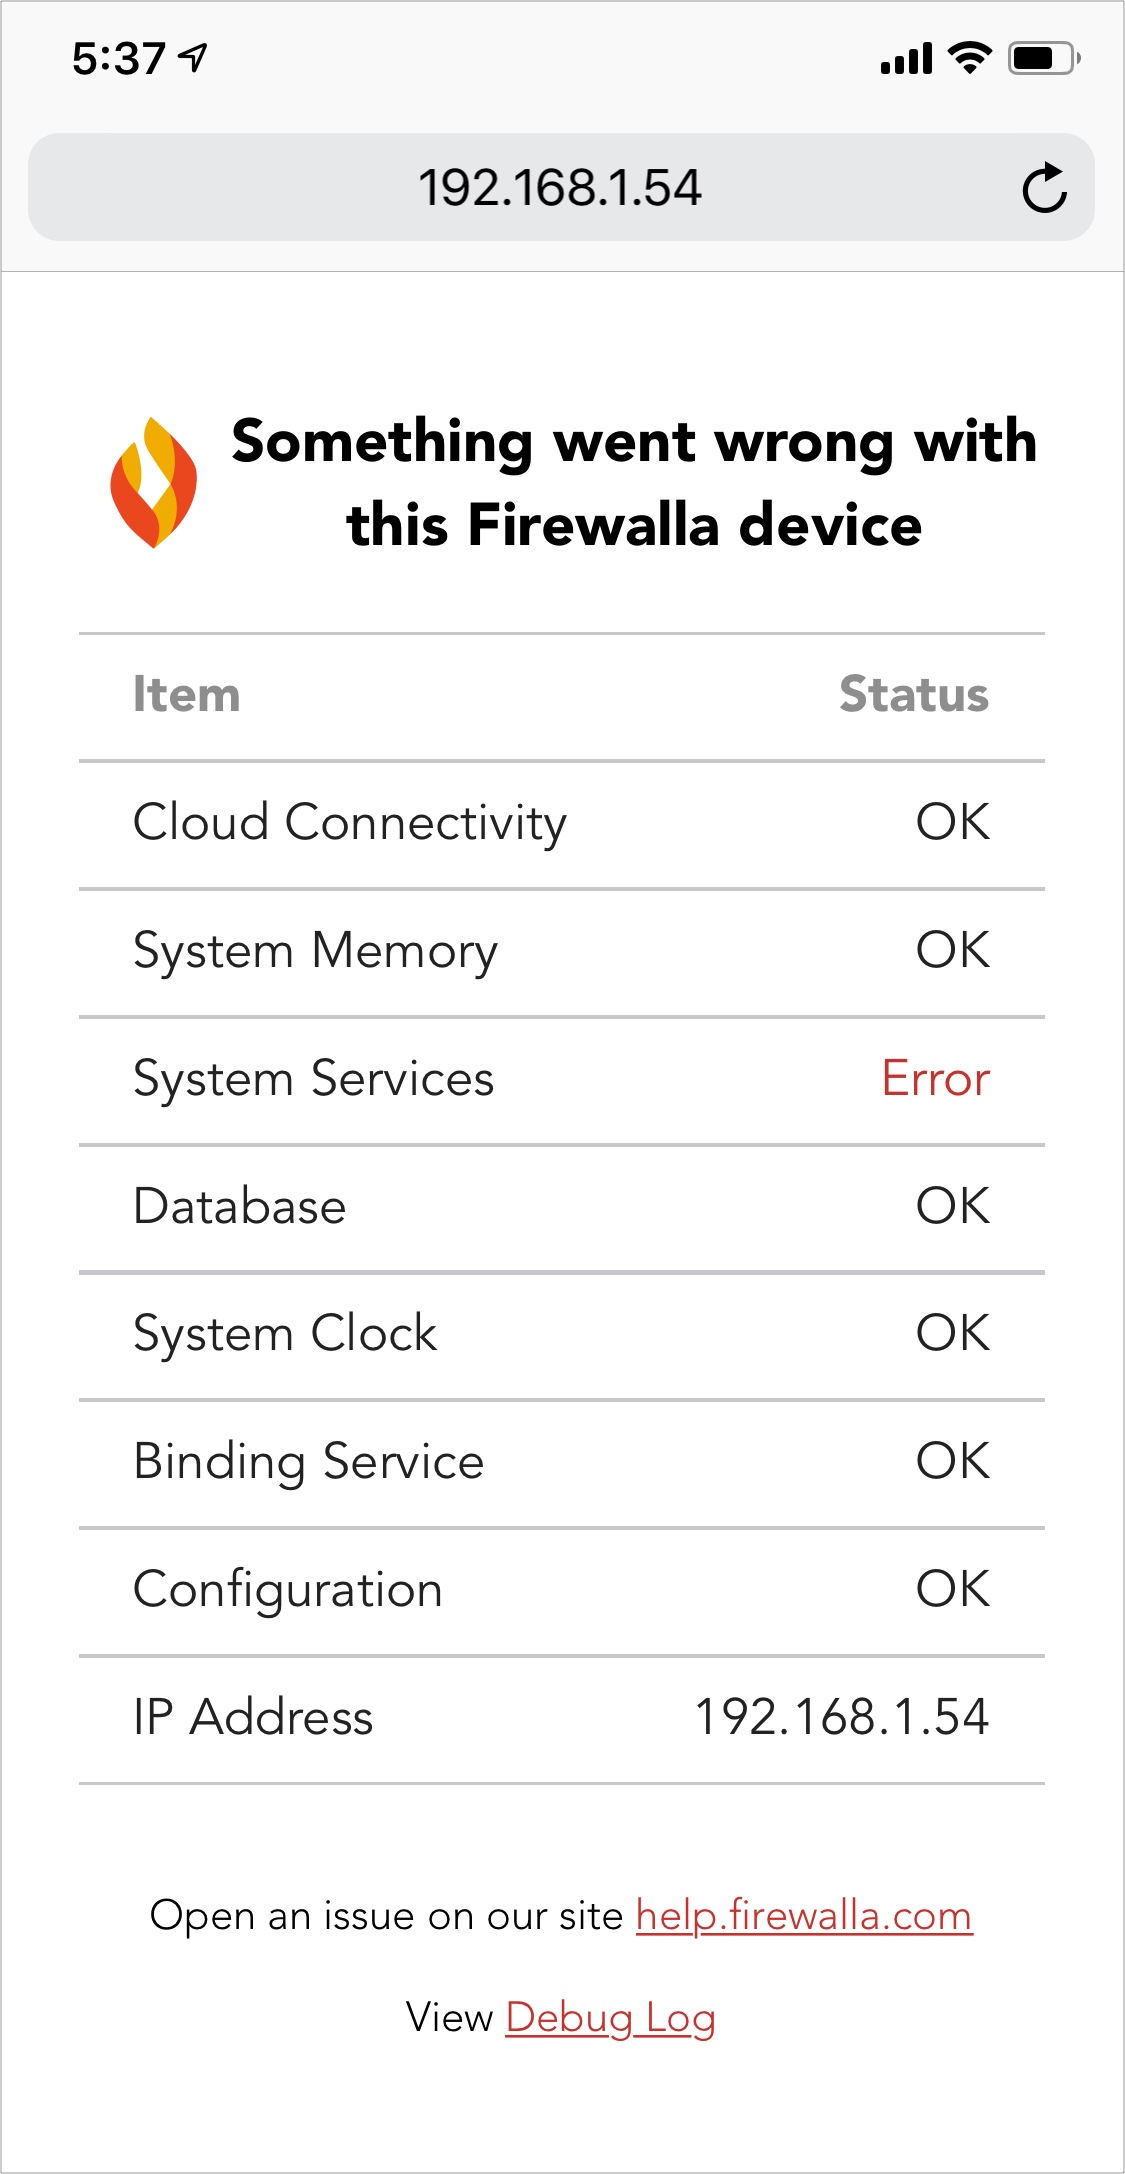Open the help.firewalla.com link

[x=804, y=1916]
